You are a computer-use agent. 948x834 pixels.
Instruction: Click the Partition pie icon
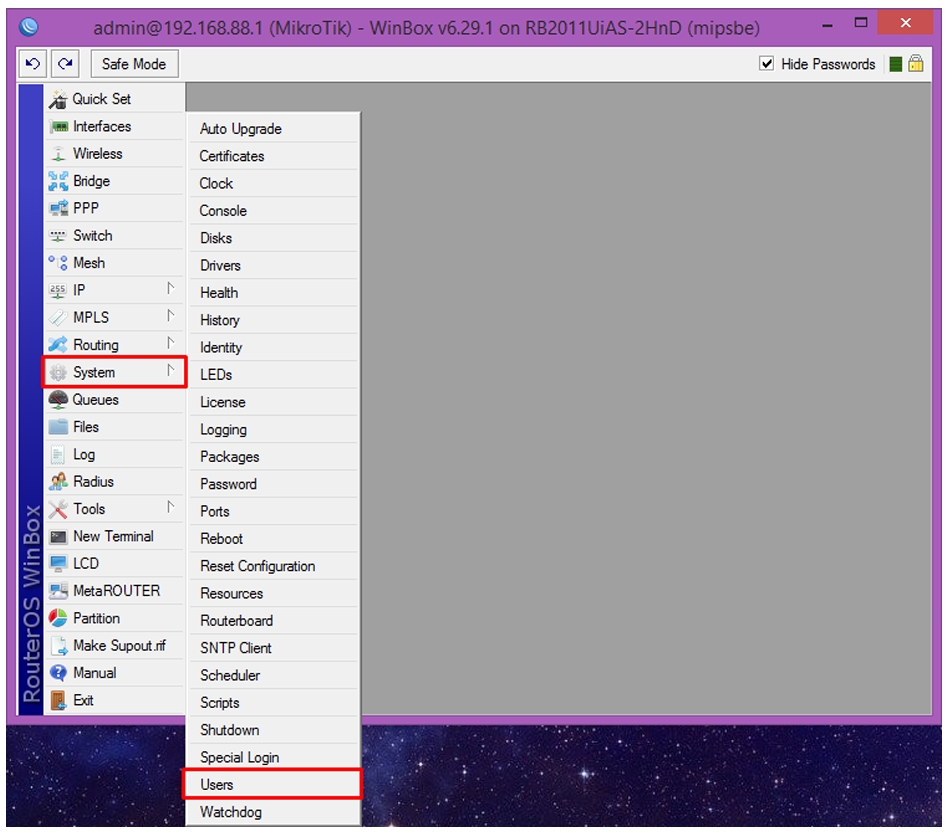coord(58,618)
